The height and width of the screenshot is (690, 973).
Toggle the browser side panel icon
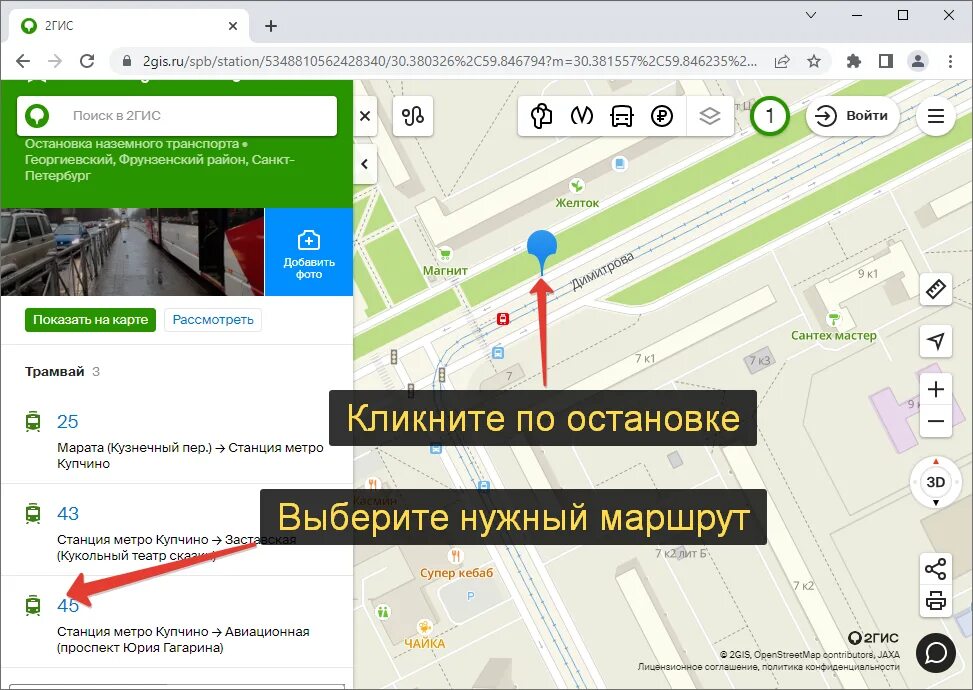(886, 61)
